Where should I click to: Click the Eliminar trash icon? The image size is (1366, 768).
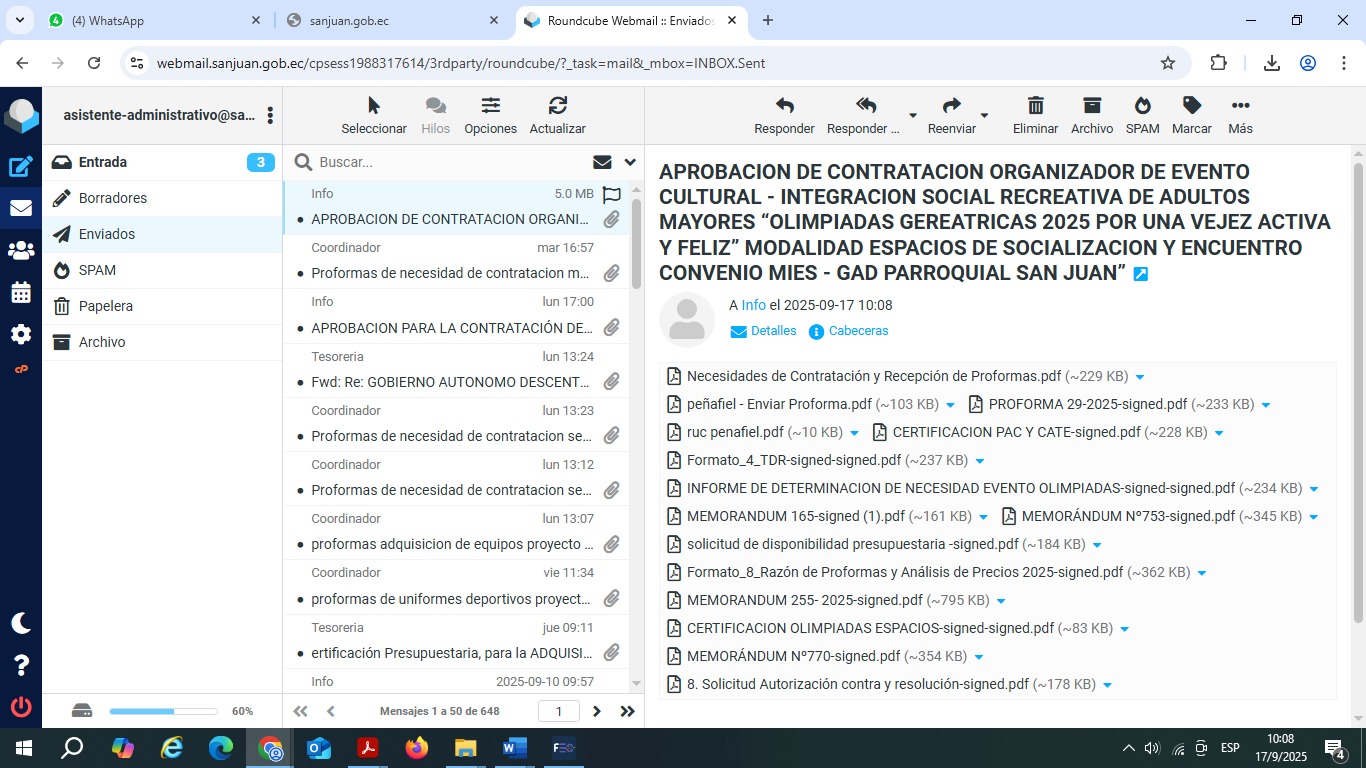(1035, 106)
